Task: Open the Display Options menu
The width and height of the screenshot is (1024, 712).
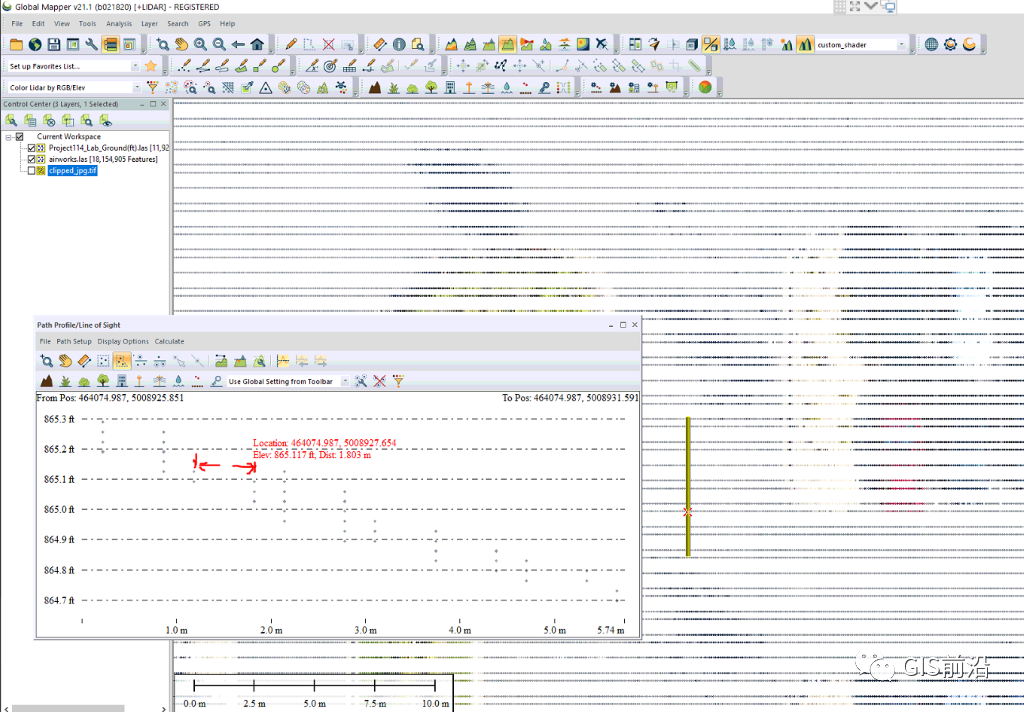Action: tap(123, 341)
